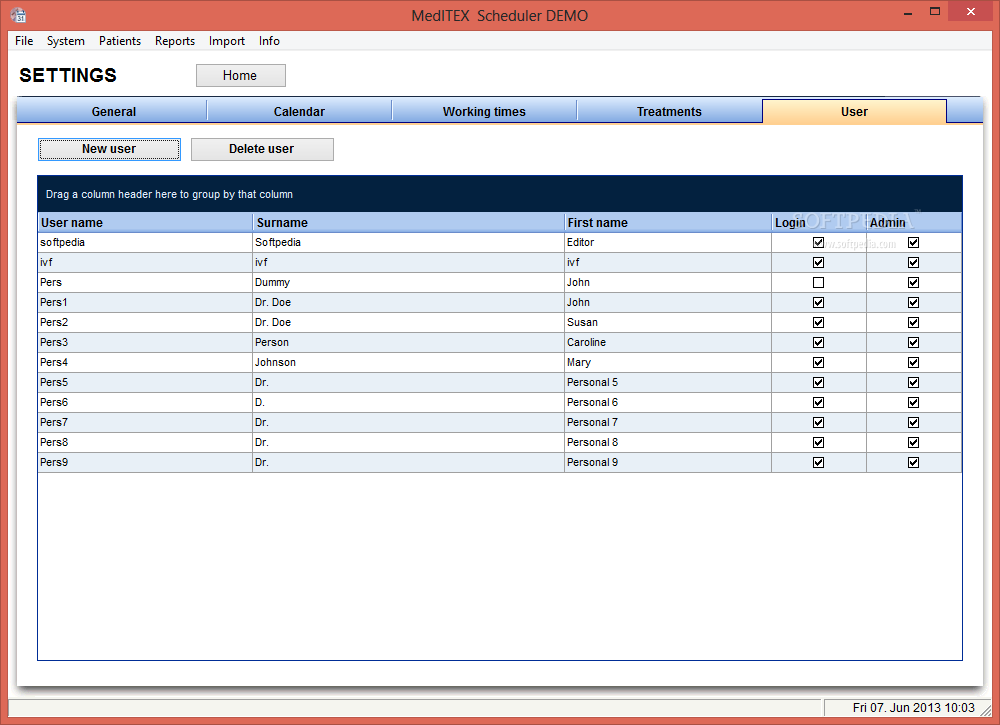1000x725 pixels.
Task: Create a new user
Action: 109,149
